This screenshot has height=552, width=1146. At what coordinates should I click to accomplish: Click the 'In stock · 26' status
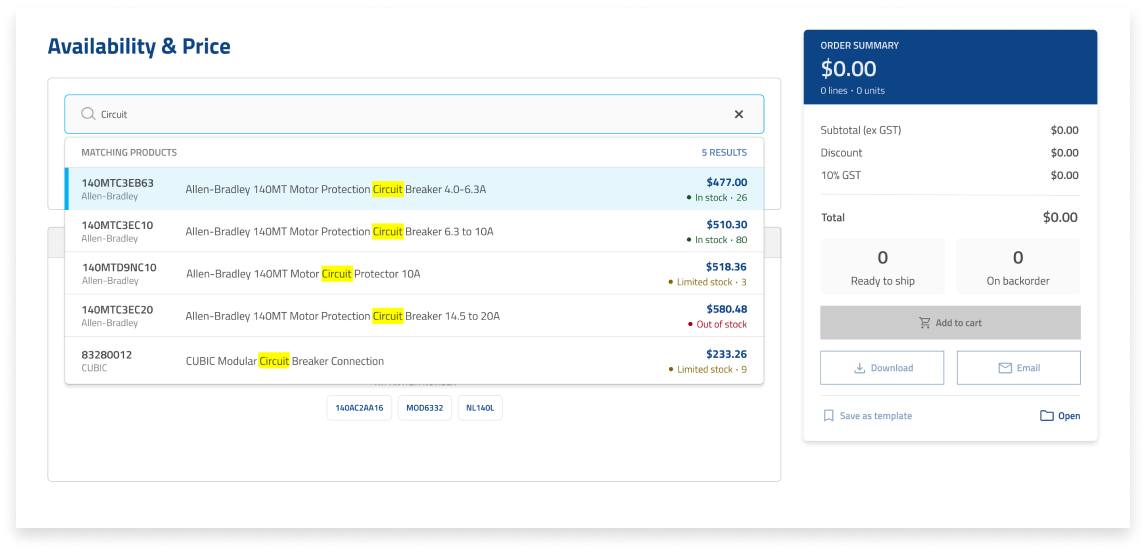coord(716,197)
